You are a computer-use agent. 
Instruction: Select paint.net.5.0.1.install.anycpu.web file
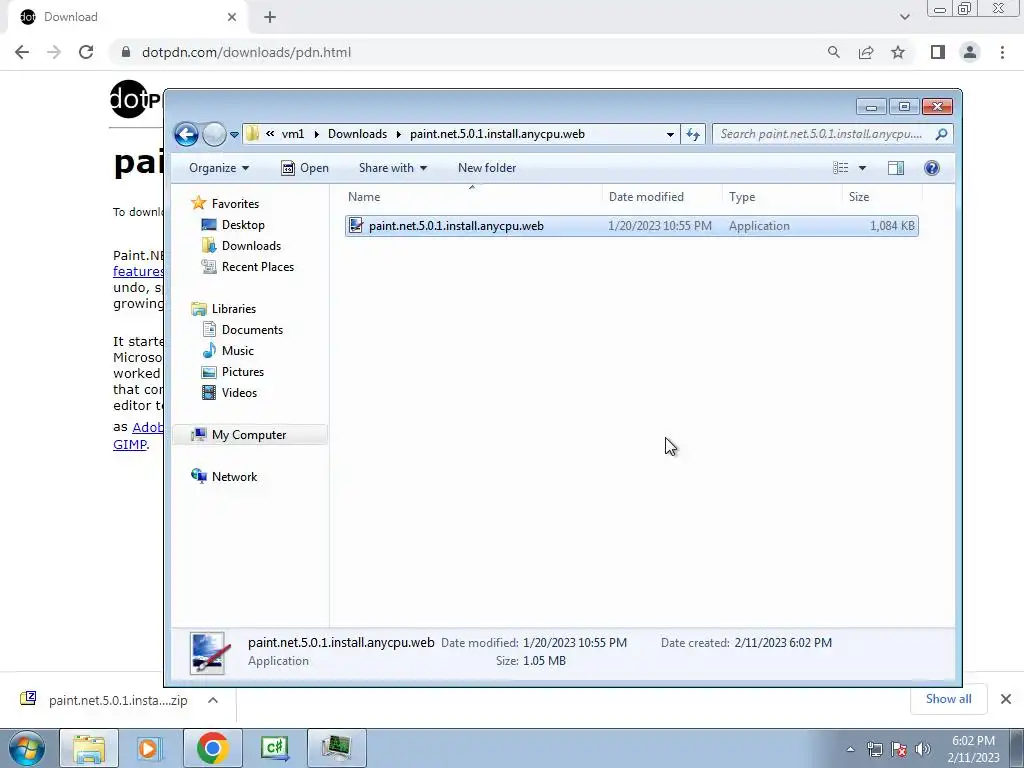click(x=632, y=226)
